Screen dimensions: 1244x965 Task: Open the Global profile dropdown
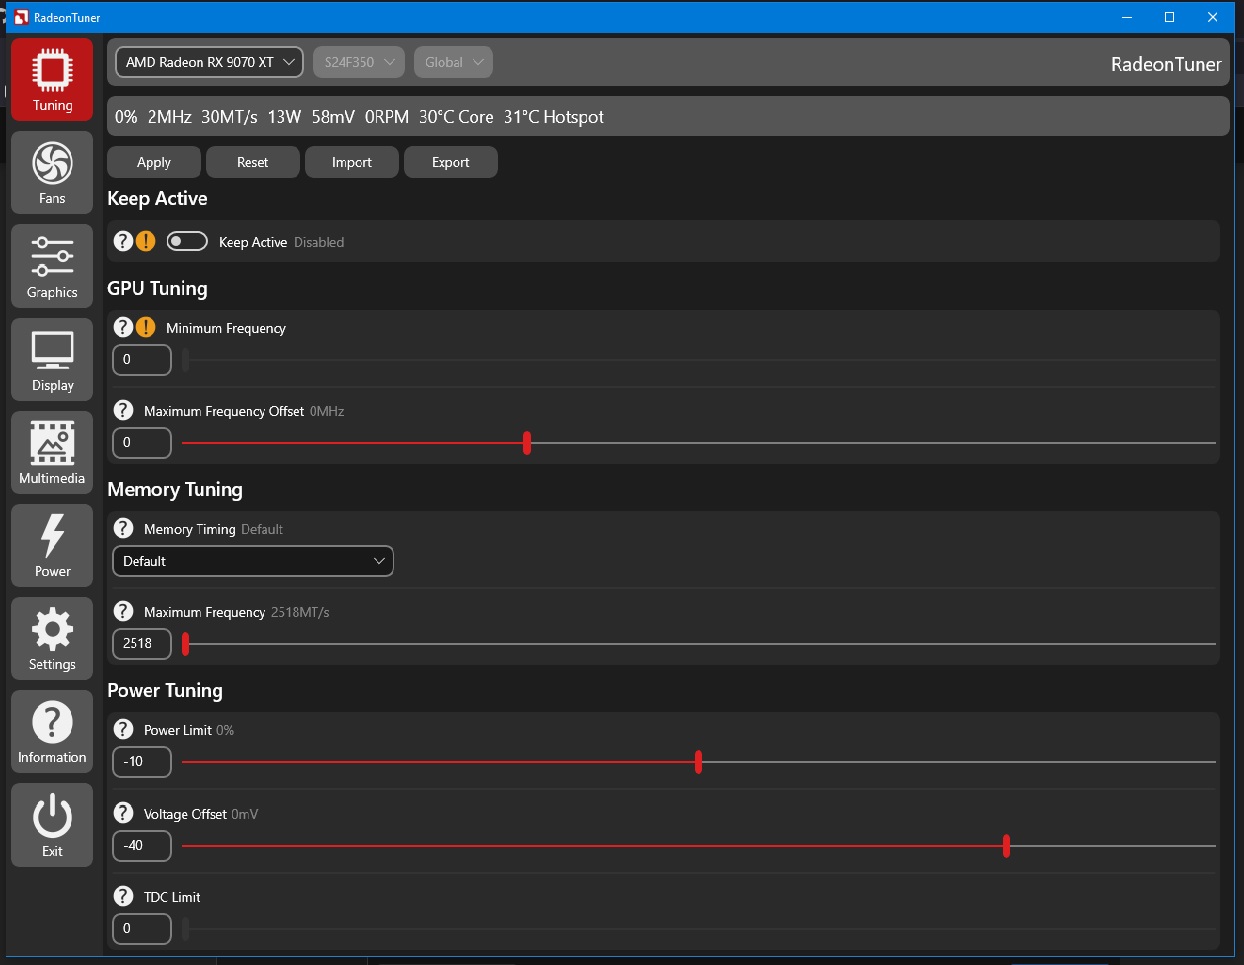pos(453,62)
